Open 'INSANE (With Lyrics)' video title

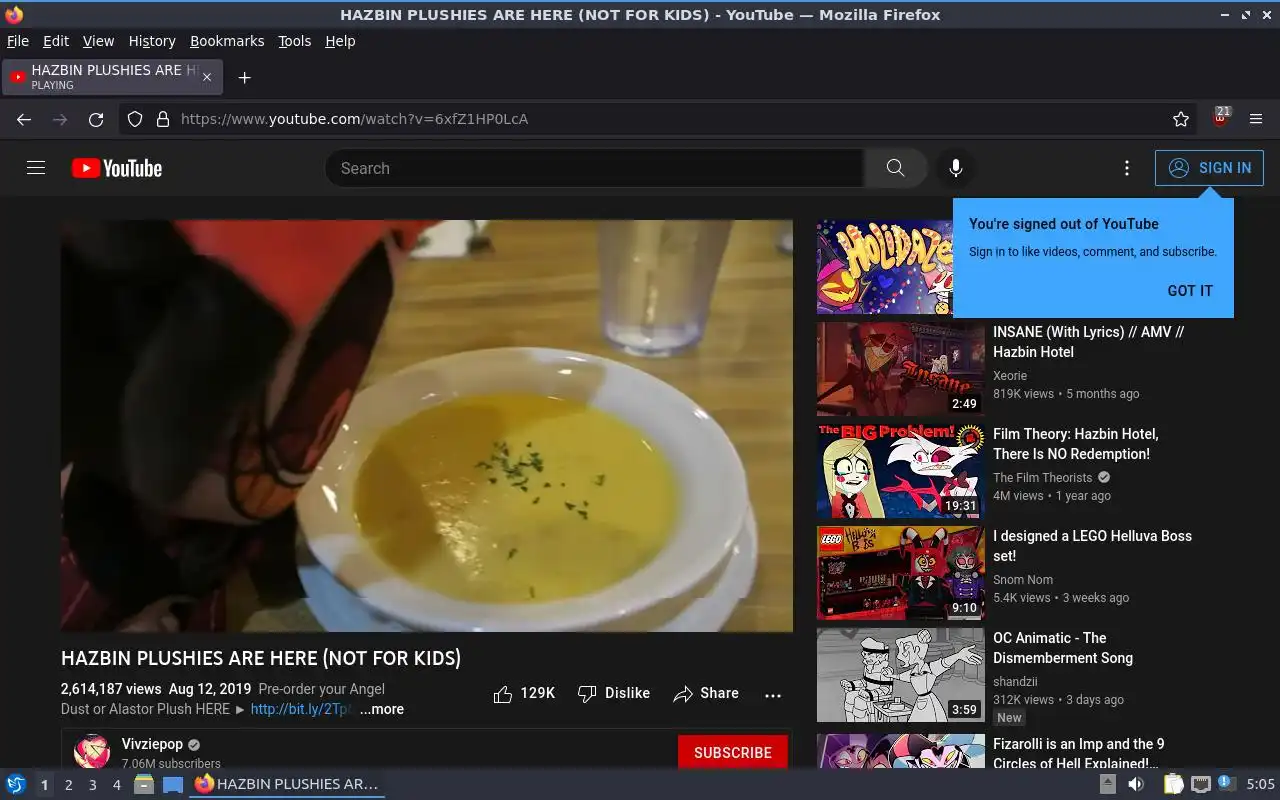tap(1089, 342)
